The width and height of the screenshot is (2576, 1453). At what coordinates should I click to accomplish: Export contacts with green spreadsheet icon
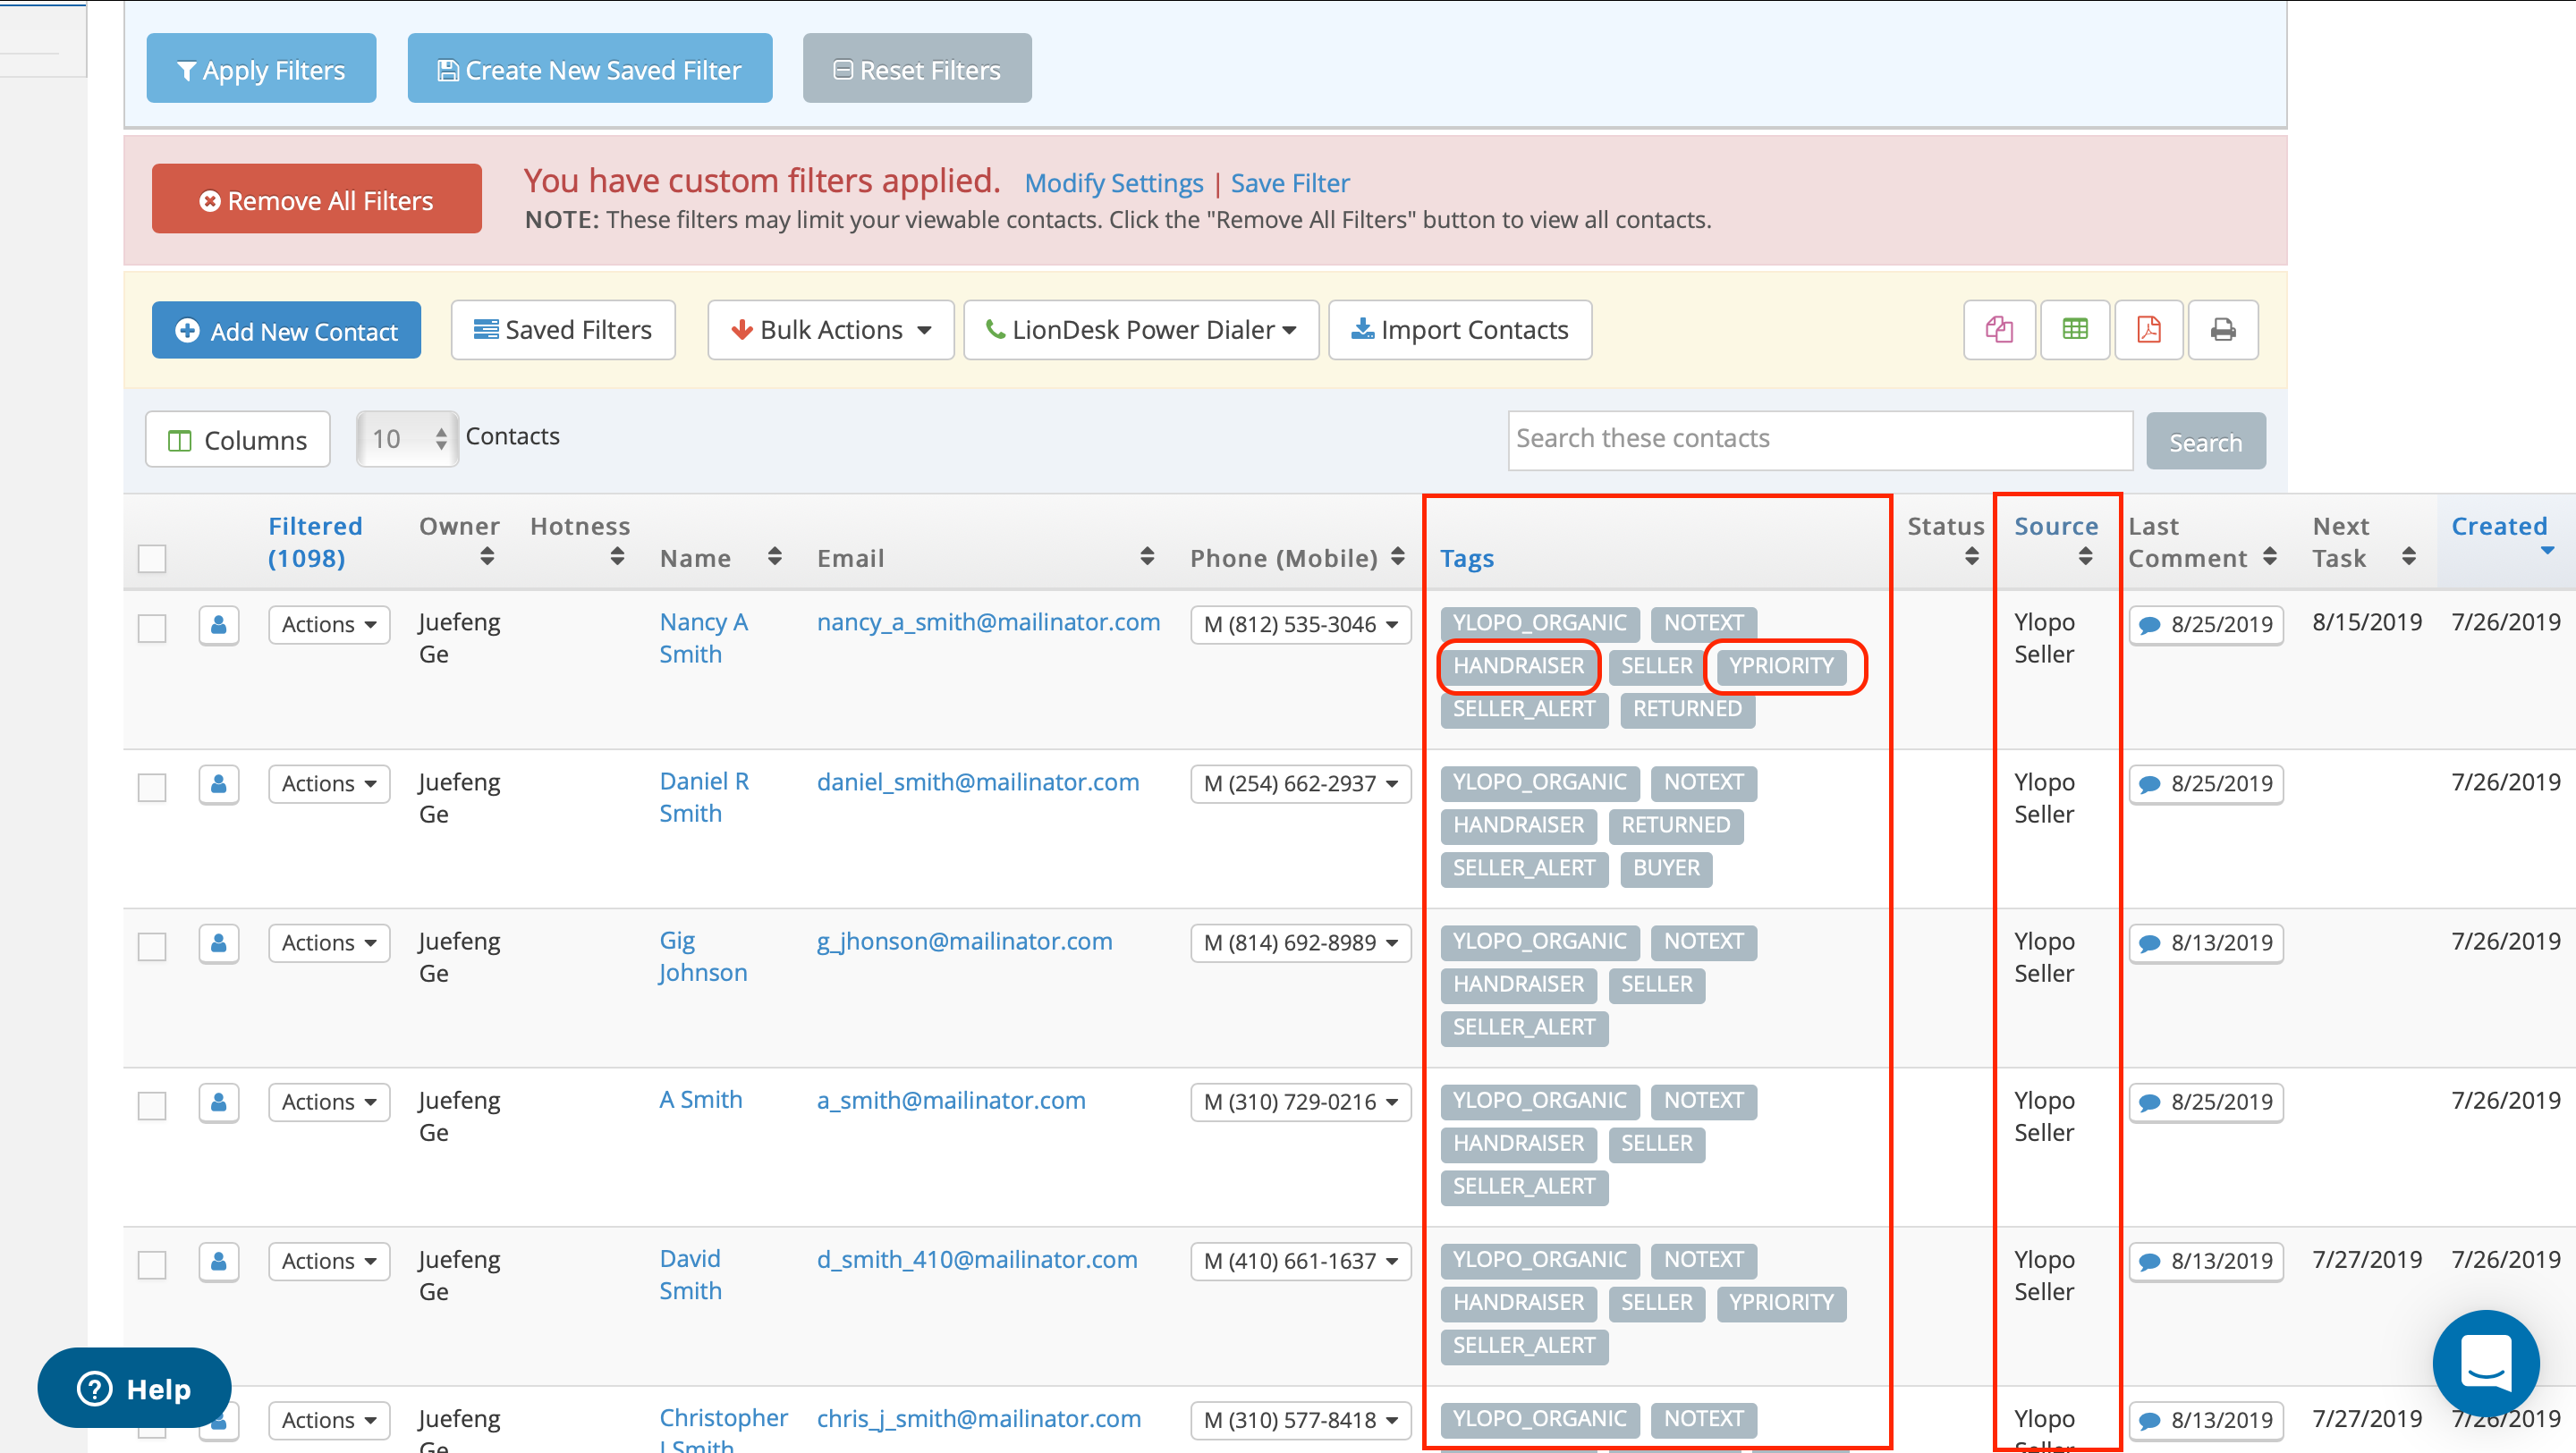tap(2075, 330)
